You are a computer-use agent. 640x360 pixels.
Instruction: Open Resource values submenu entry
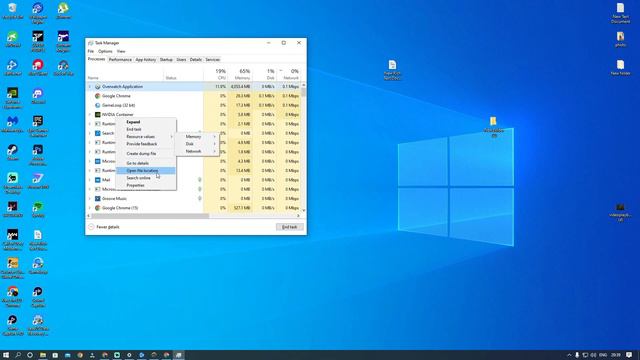[146, 137]
